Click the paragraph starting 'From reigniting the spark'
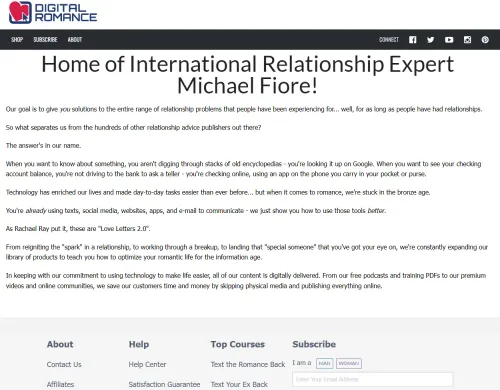Viewport: 500px width, 390px height. click(x=247, y=252)
